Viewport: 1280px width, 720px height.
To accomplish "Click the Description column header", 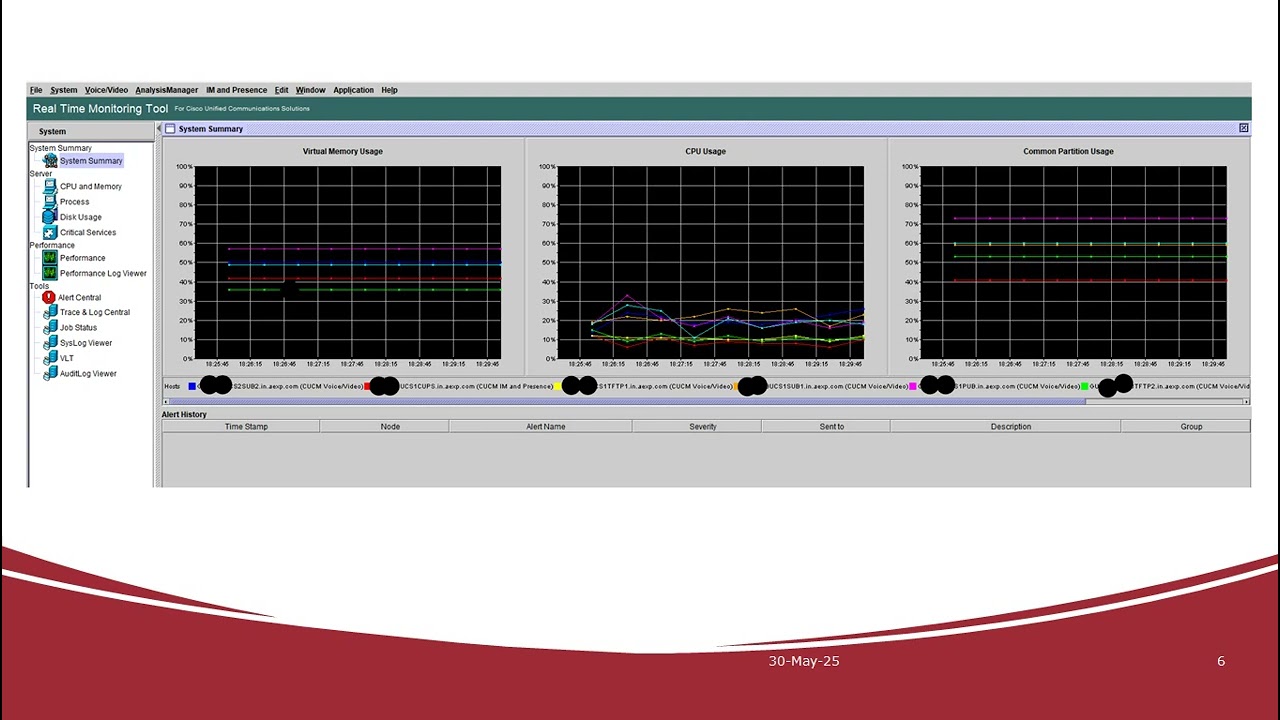I will pyautogui.click(x=1006, y=426).
